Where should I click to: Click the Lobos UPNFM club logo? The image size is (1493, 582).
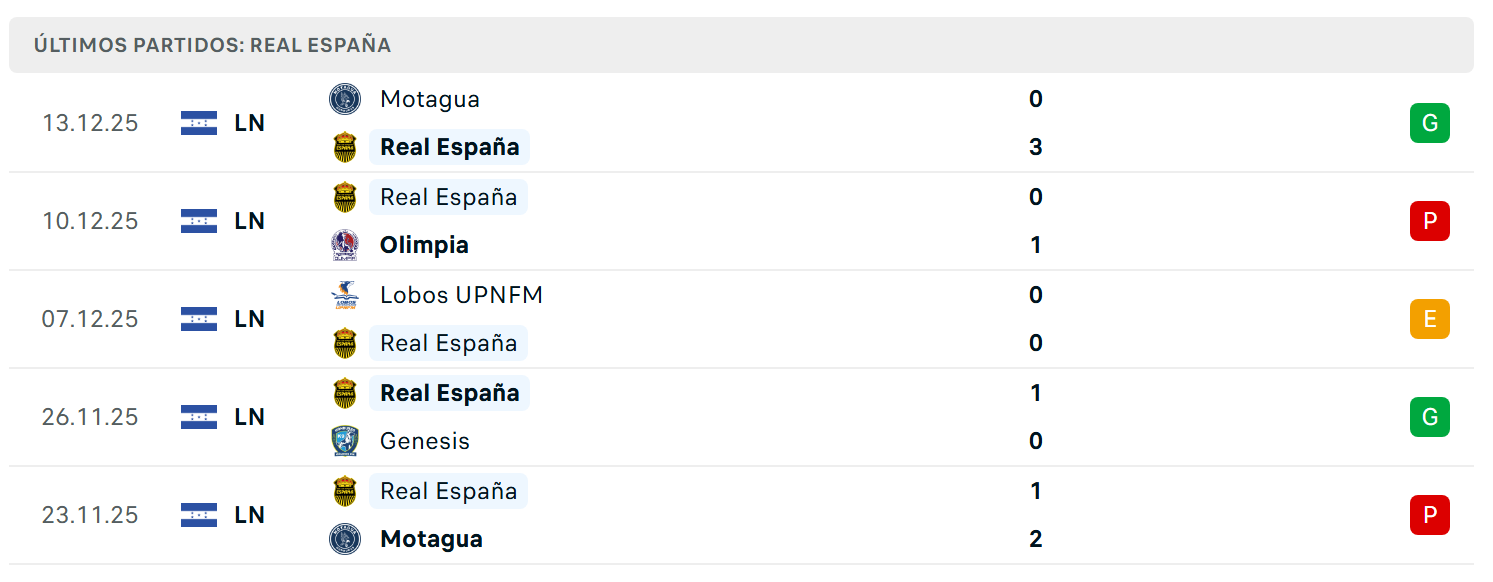[x=345, y=295]
